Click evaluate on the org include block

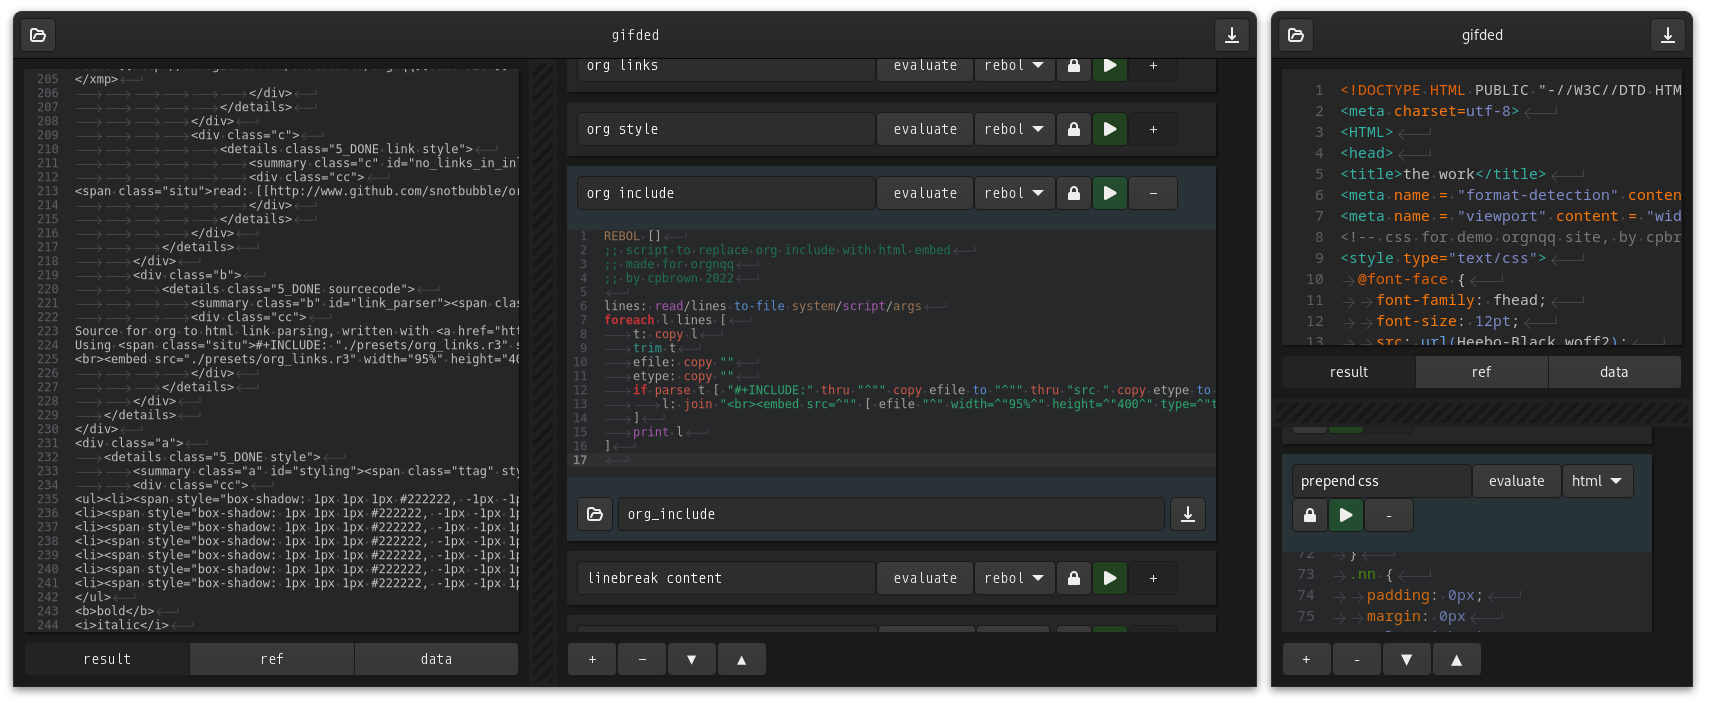925,193
